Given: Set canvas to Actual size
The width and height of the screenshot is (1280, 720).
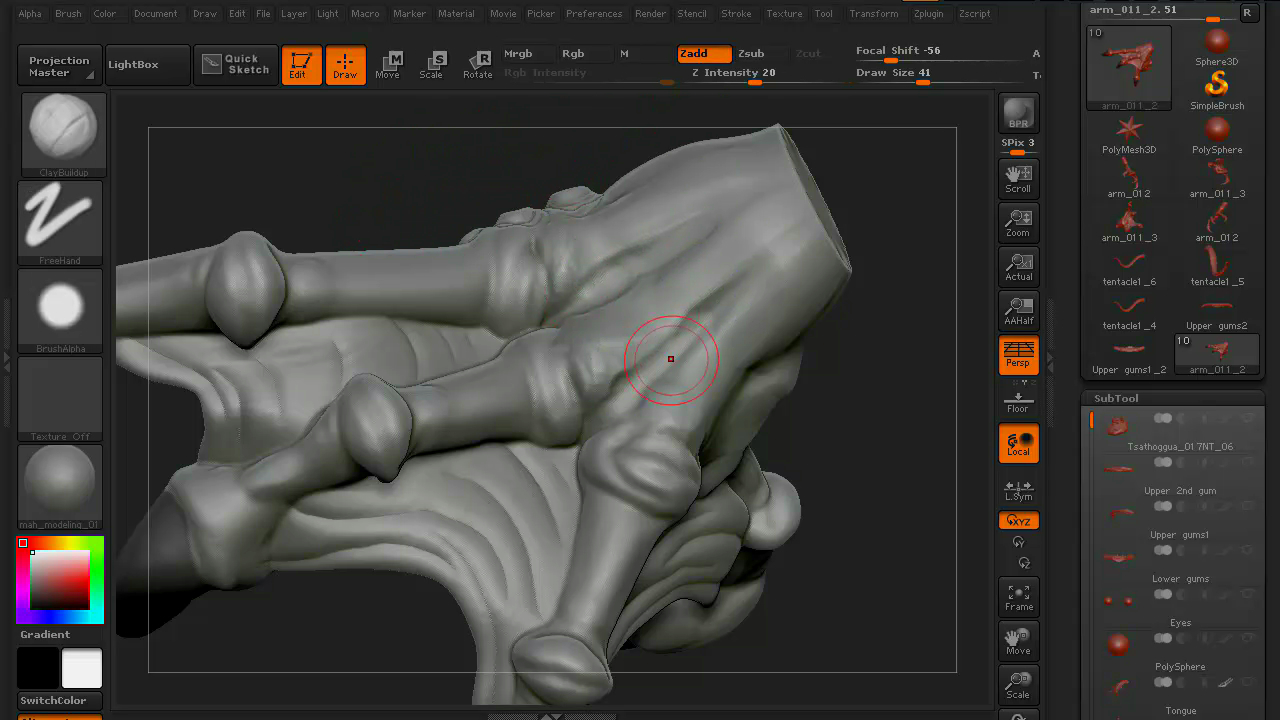Looking at the screenshot, I should pyautogui.click(x=1018, y=266).
